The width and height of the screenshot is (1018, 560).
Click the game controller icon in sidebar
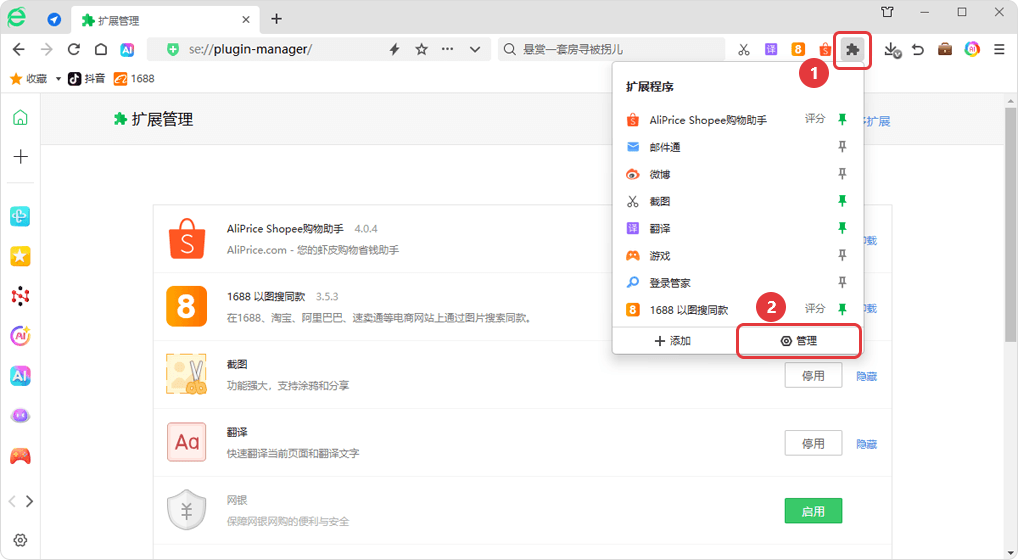coord(20,456)
